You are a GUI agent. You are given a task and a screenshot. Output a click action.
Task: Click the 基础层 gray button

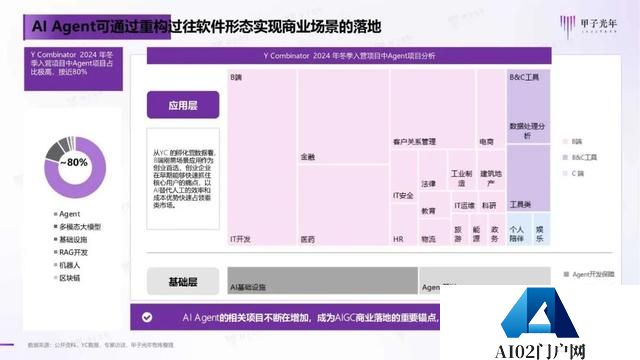[x=183, y=281]
